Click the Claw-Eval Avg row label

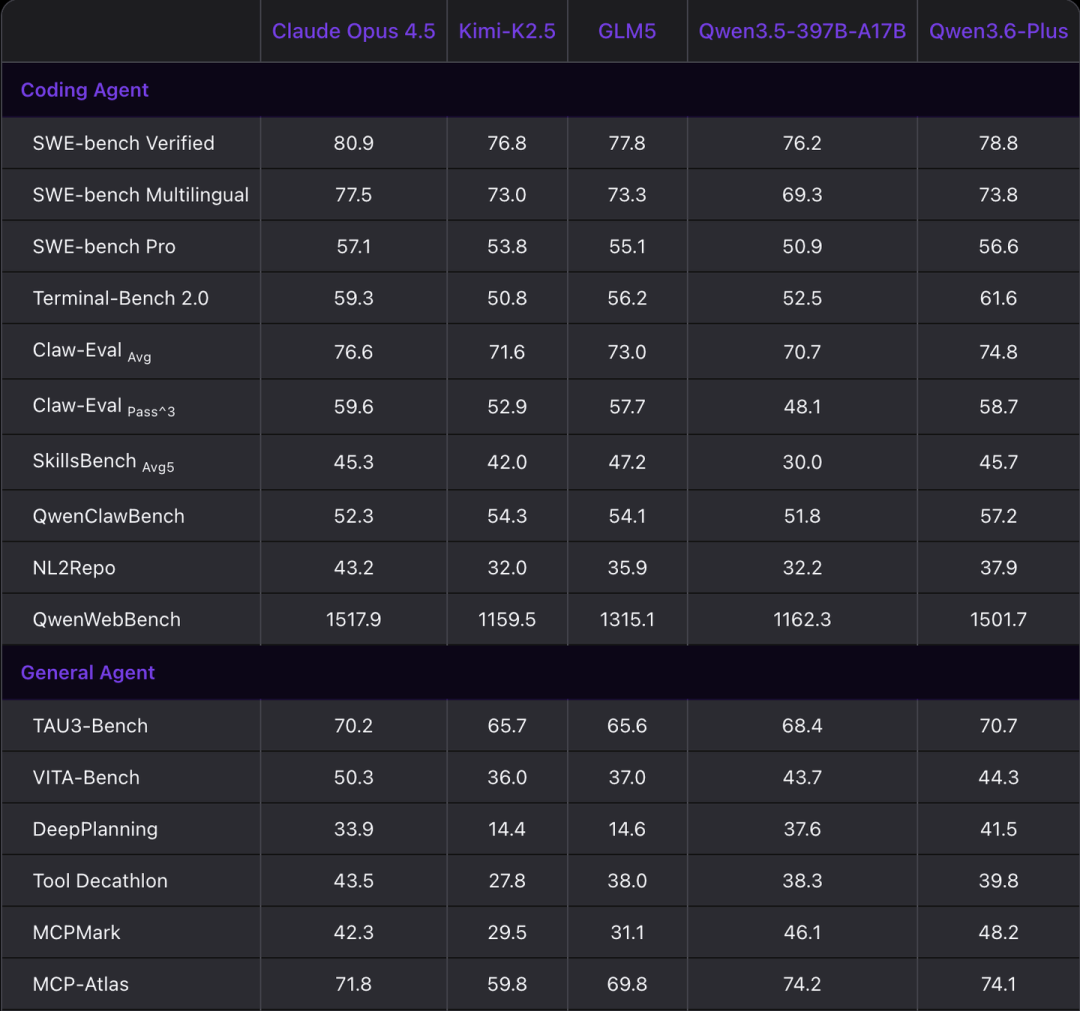pyautogui.click(x=92, y=351)
